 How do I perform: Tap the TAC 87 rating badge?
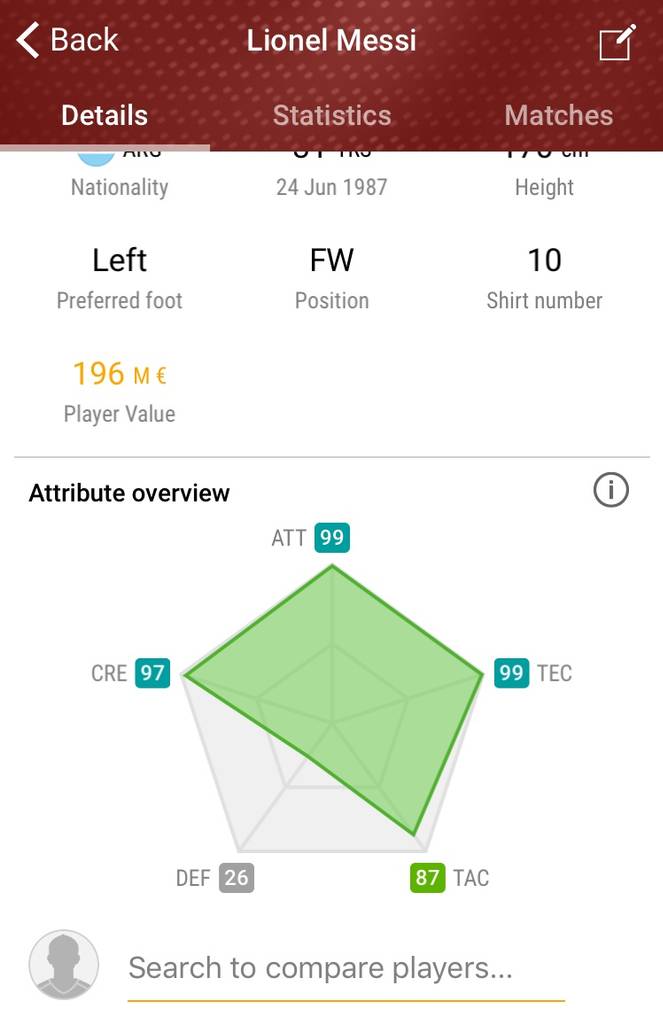tap(427, 877)
